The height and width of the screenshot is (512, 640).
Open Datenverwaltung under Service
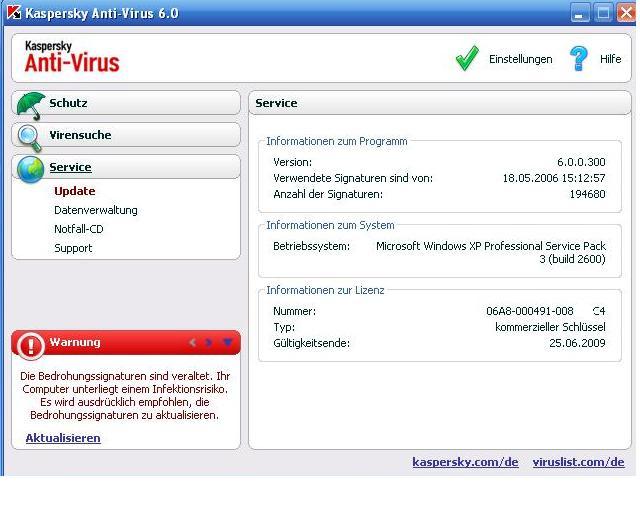(x=96, y=210)
